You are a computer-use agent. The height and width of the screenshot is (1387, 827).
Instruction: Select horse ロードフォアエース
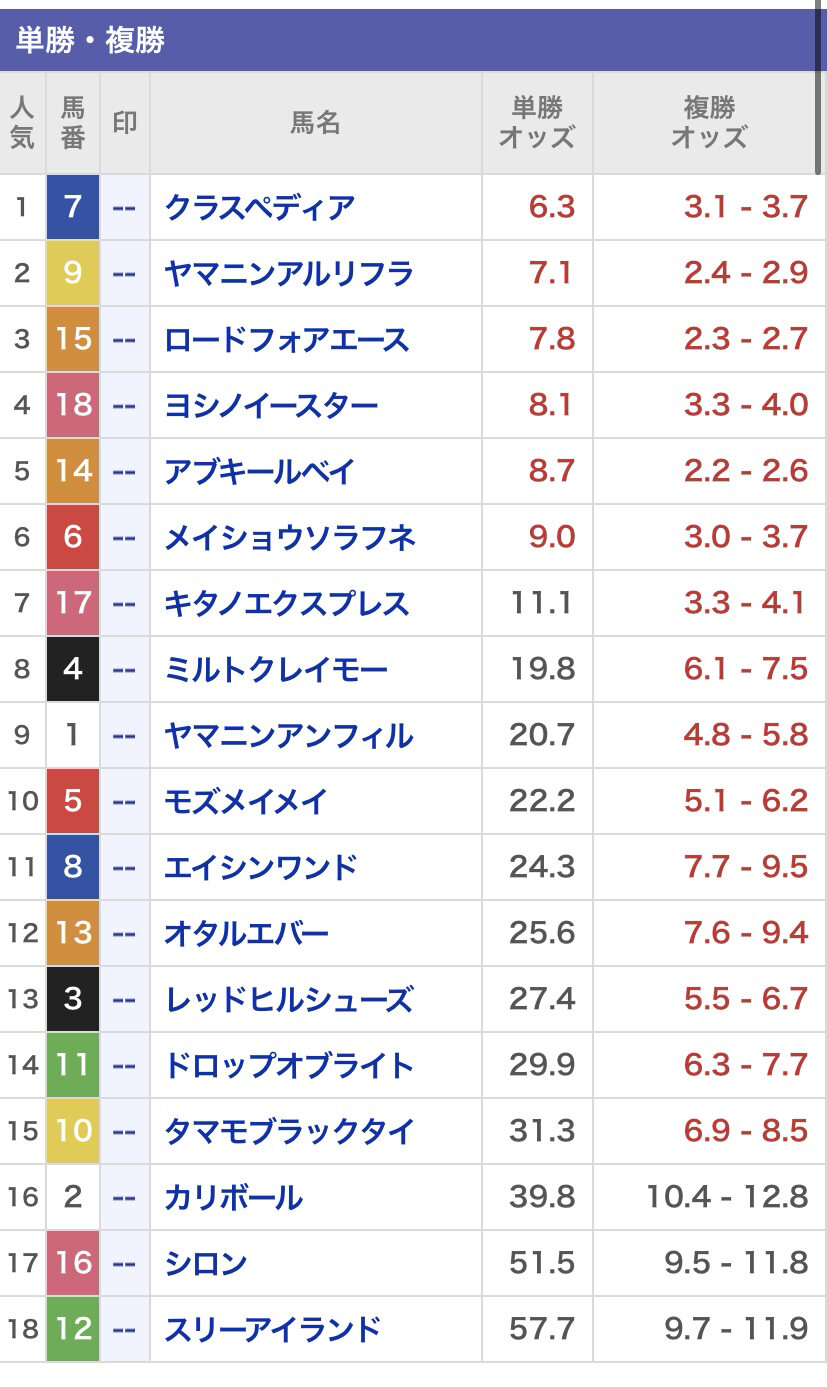(287, 339)
